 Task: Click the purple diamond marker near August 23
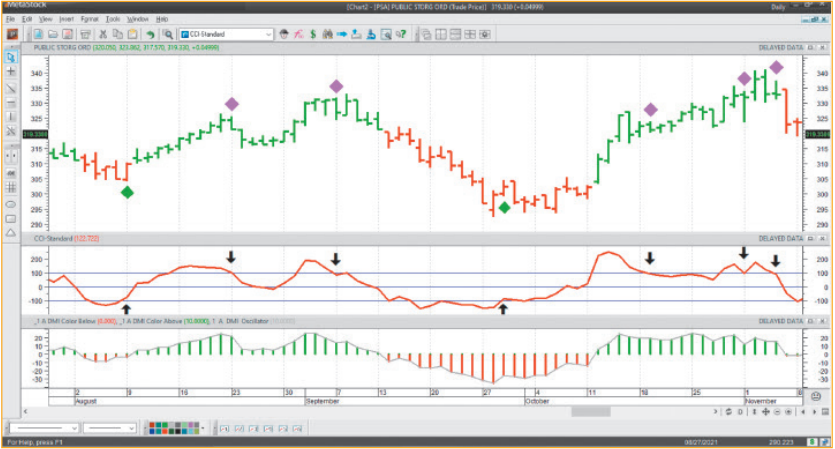tap(232, 104)
